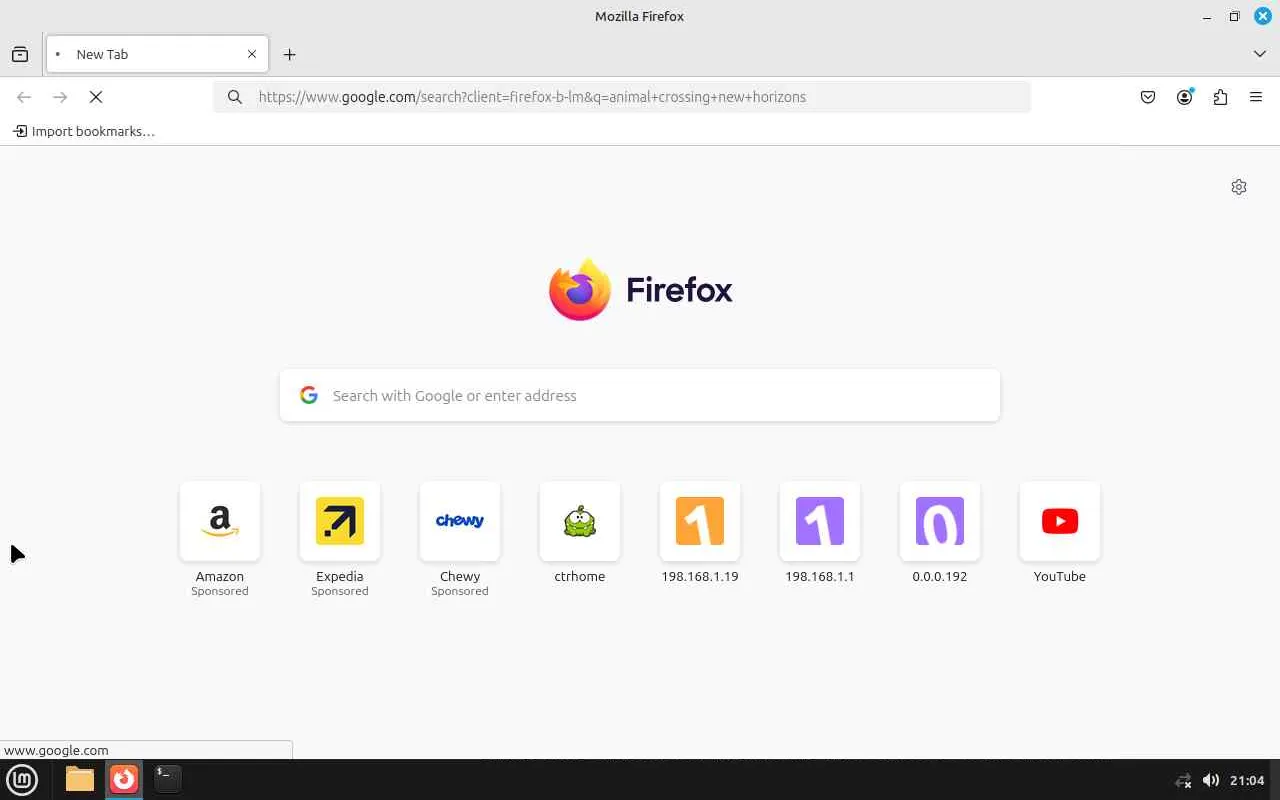Expand the list all tabs chevron

tap(1259, 54)
